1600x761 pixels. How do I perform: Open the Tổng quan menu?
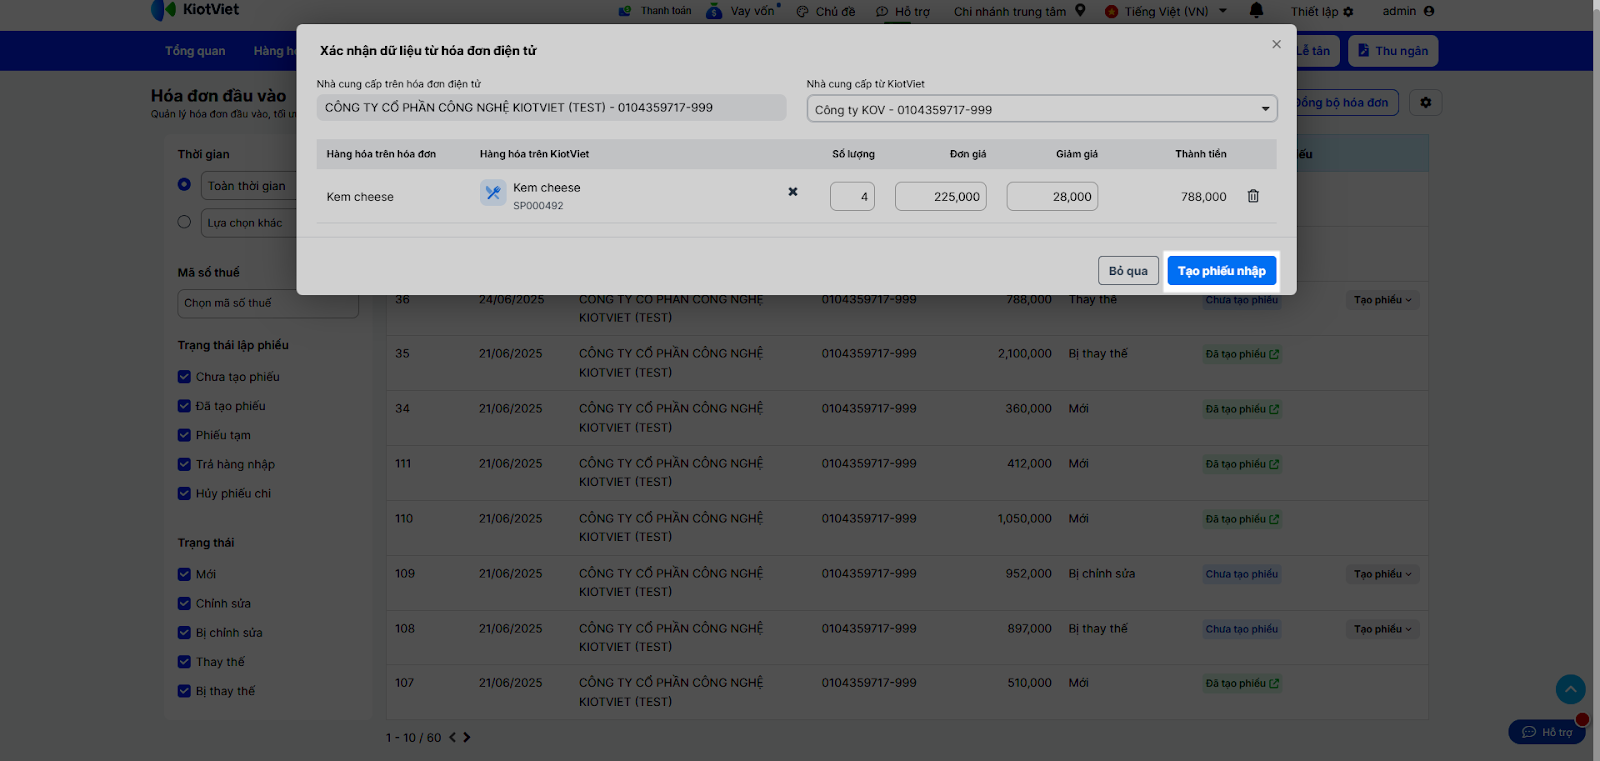195,51
